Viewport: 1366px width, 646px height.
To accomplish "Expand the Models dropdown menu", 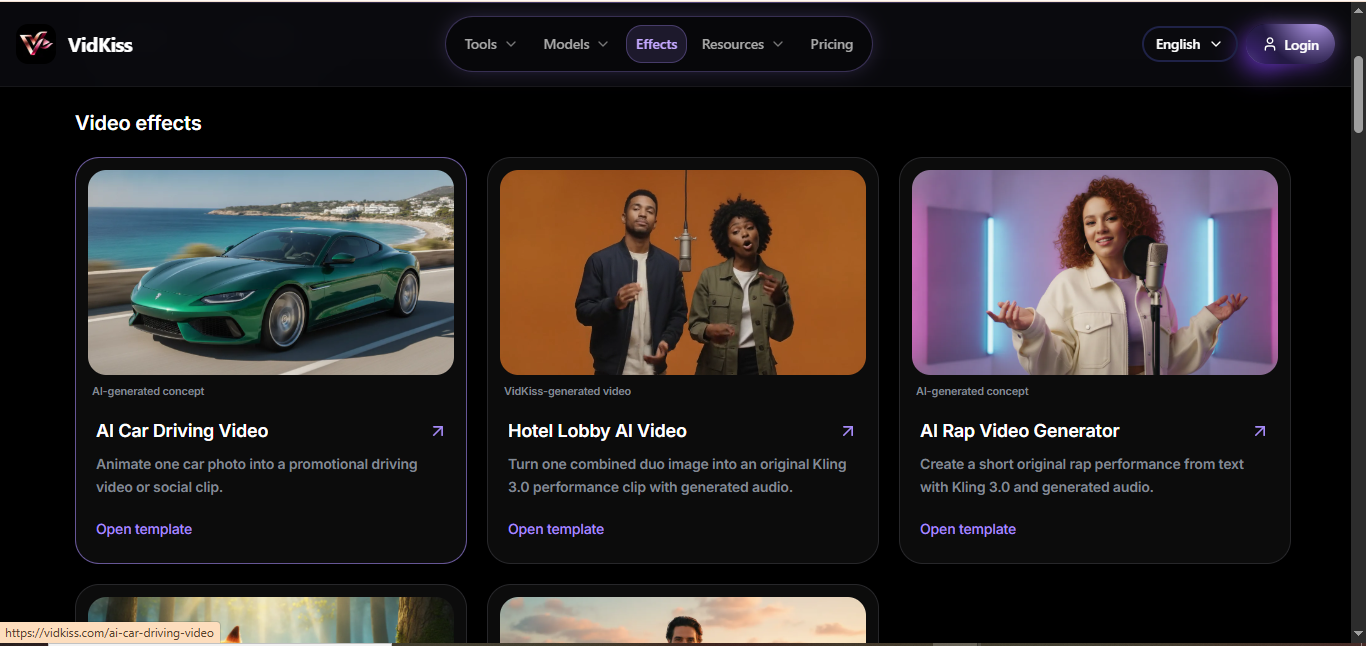I will (576, 44).
